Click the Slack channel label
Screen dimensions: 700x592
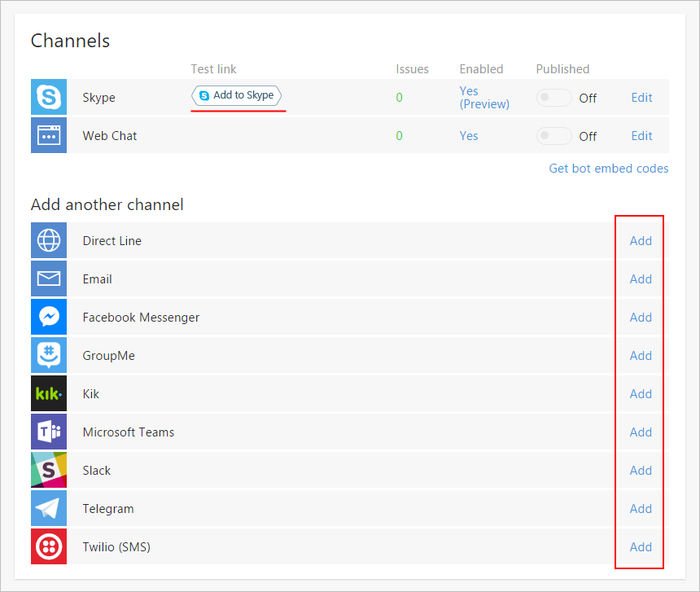(x=96, y=471)
